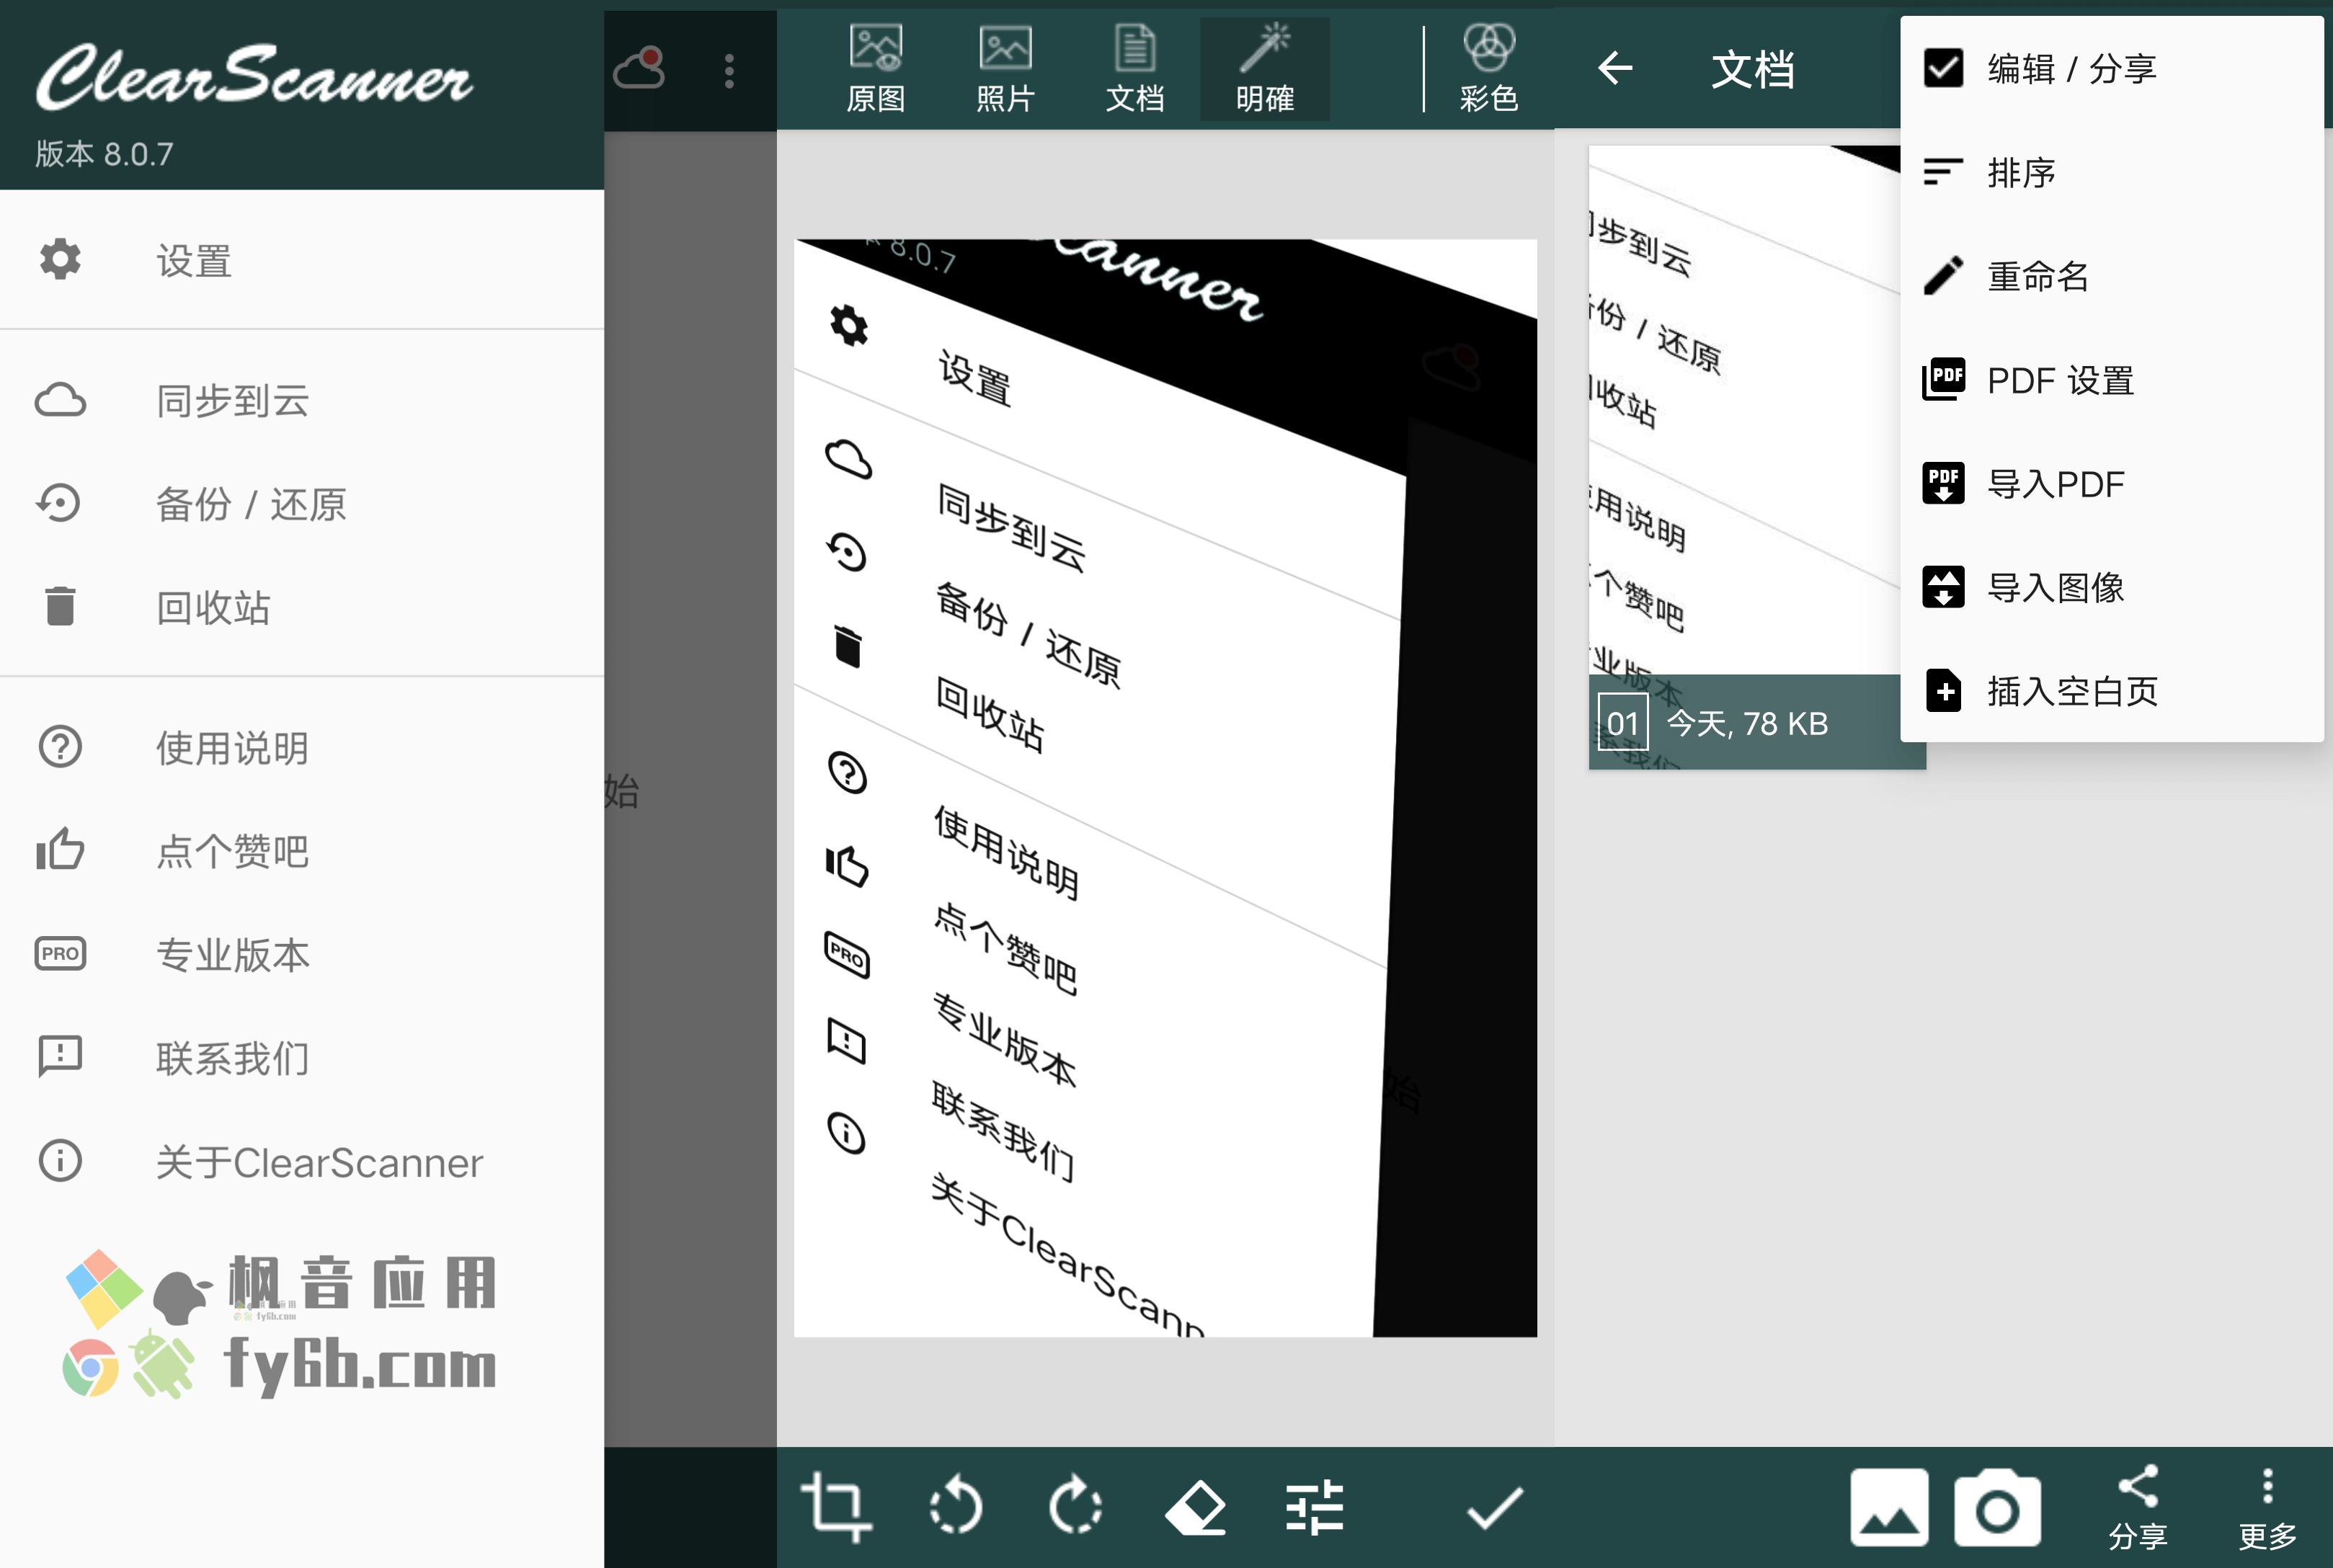Open usage instructions question-mark icon
The height and width of the screenshot is (1568, 2333).
[x=60, y=747]
